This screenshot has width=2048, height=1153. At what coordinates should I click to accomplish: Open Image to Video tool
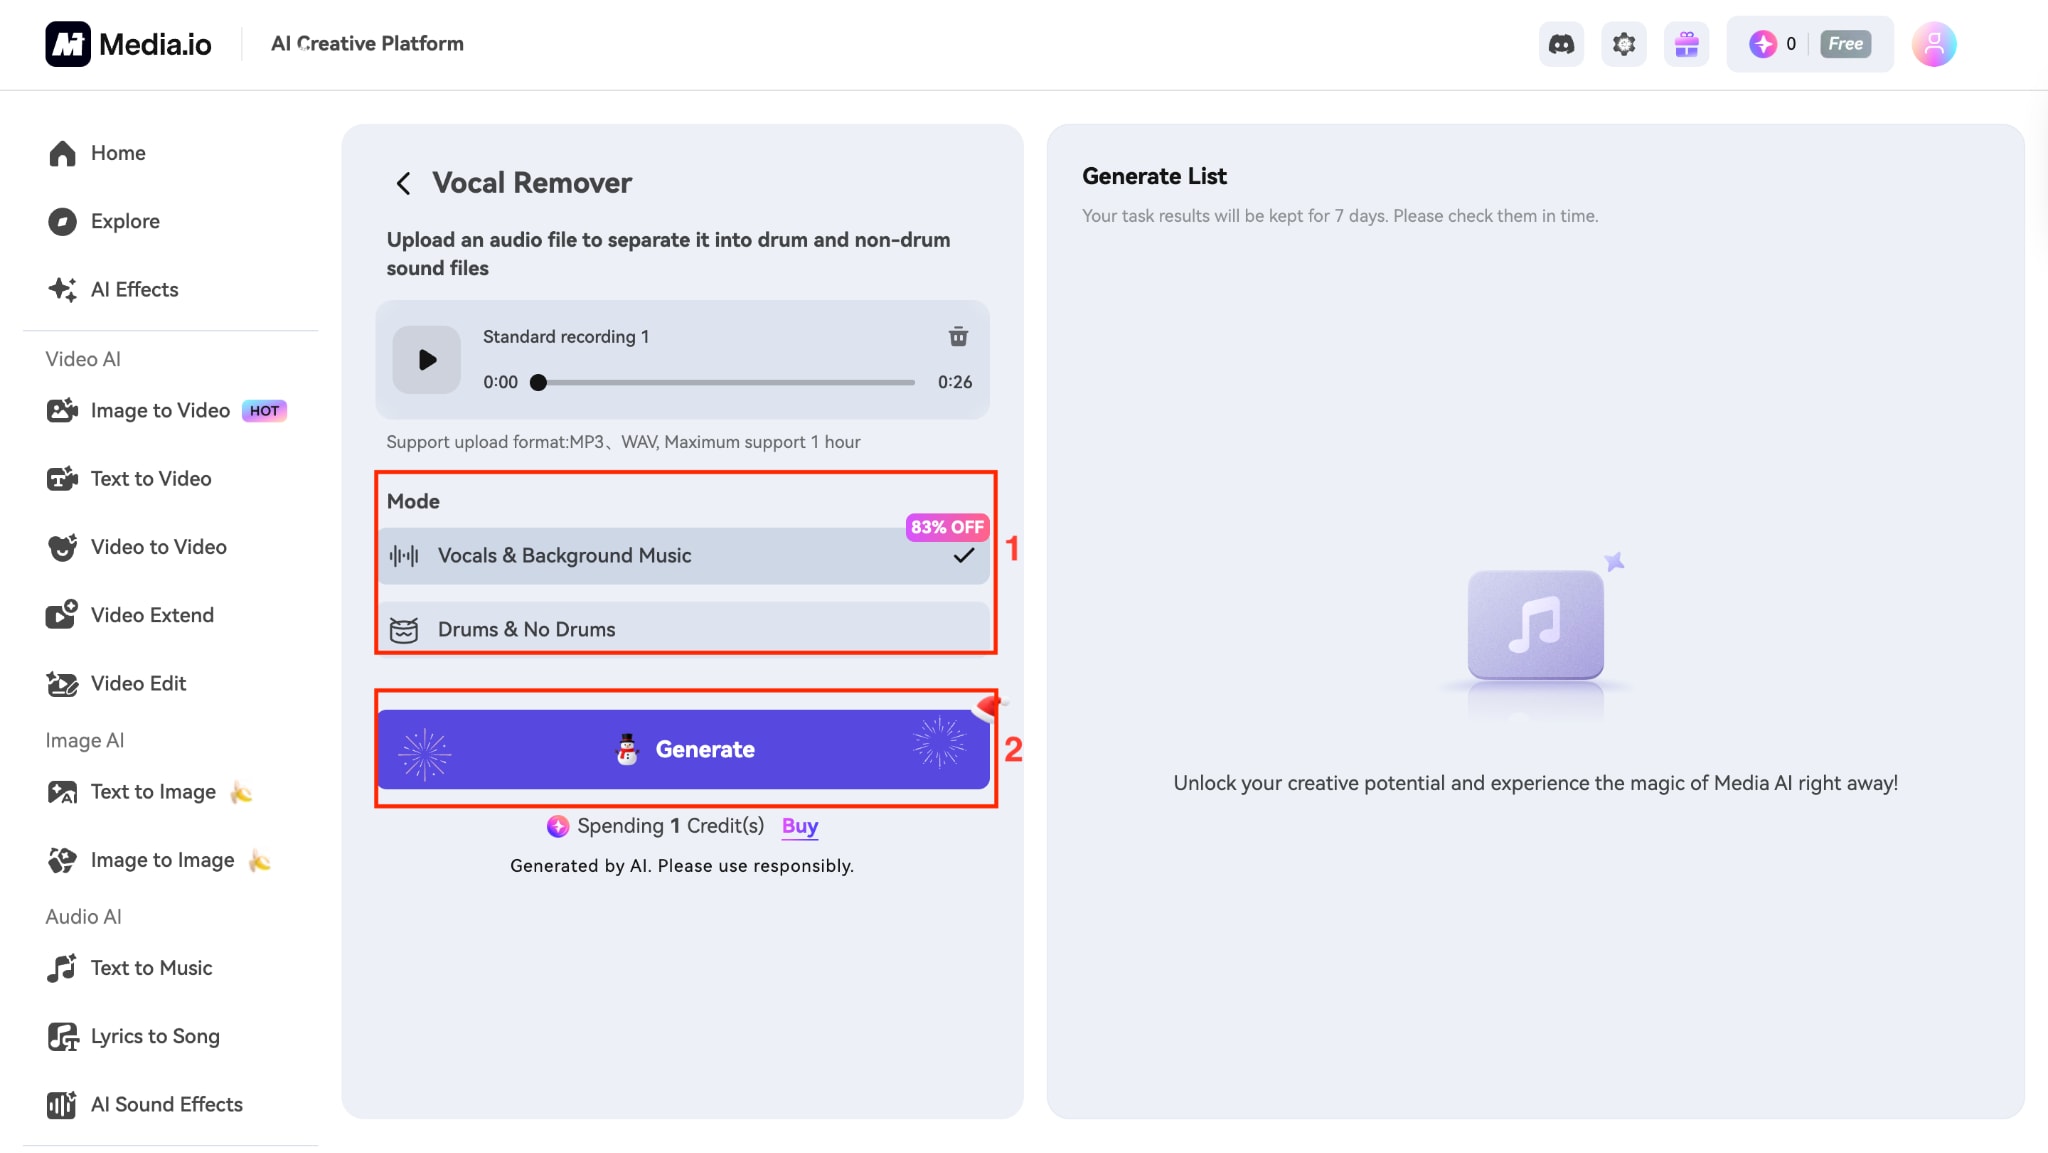(x=160, y=411)
